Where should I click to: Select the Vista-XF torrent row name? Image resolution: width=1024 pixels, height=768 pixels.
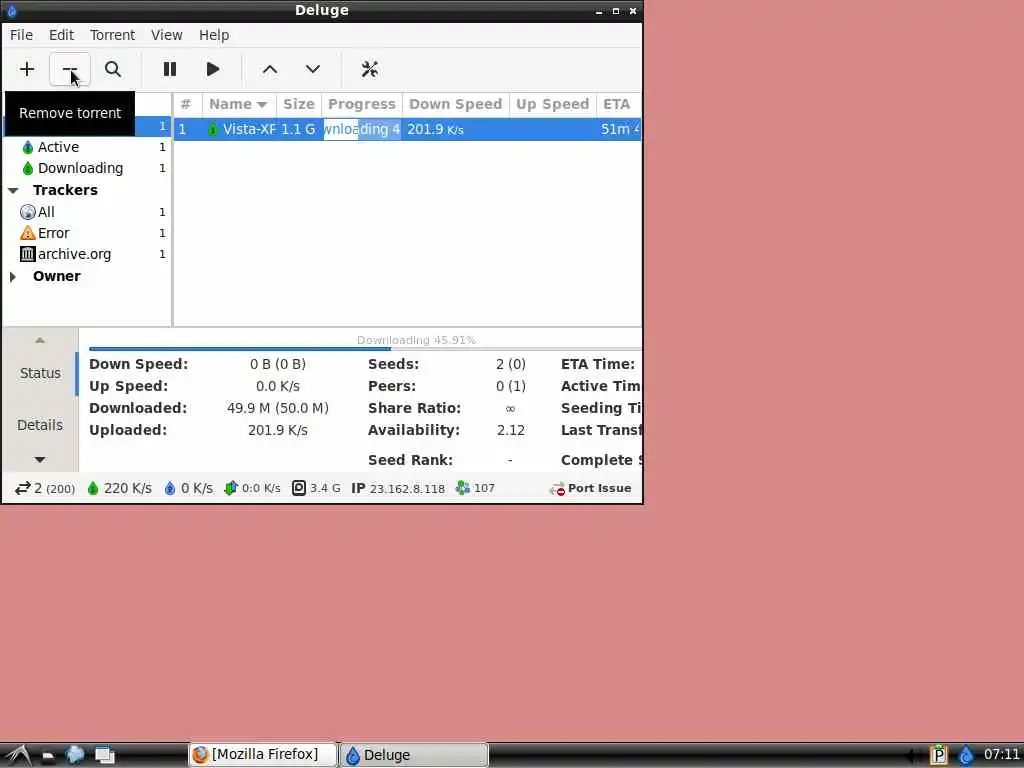[249, 129]
